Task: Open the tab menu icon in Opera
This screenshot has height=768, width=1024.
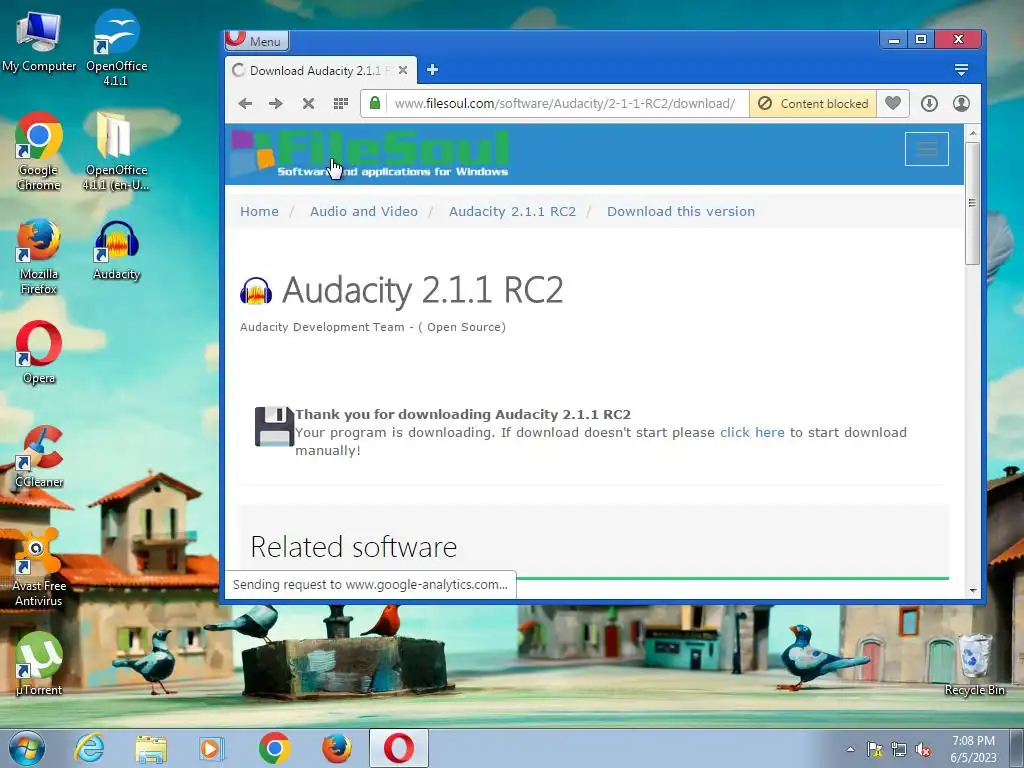Action: point(961,70)
